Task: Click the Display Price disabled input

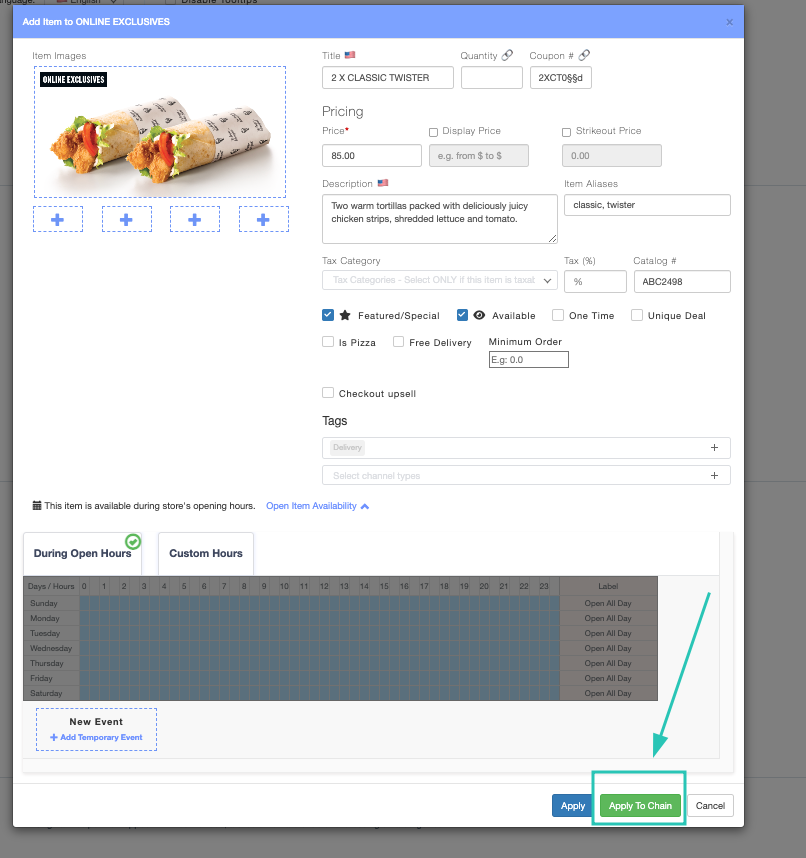Action: click(x=479, y=155)
